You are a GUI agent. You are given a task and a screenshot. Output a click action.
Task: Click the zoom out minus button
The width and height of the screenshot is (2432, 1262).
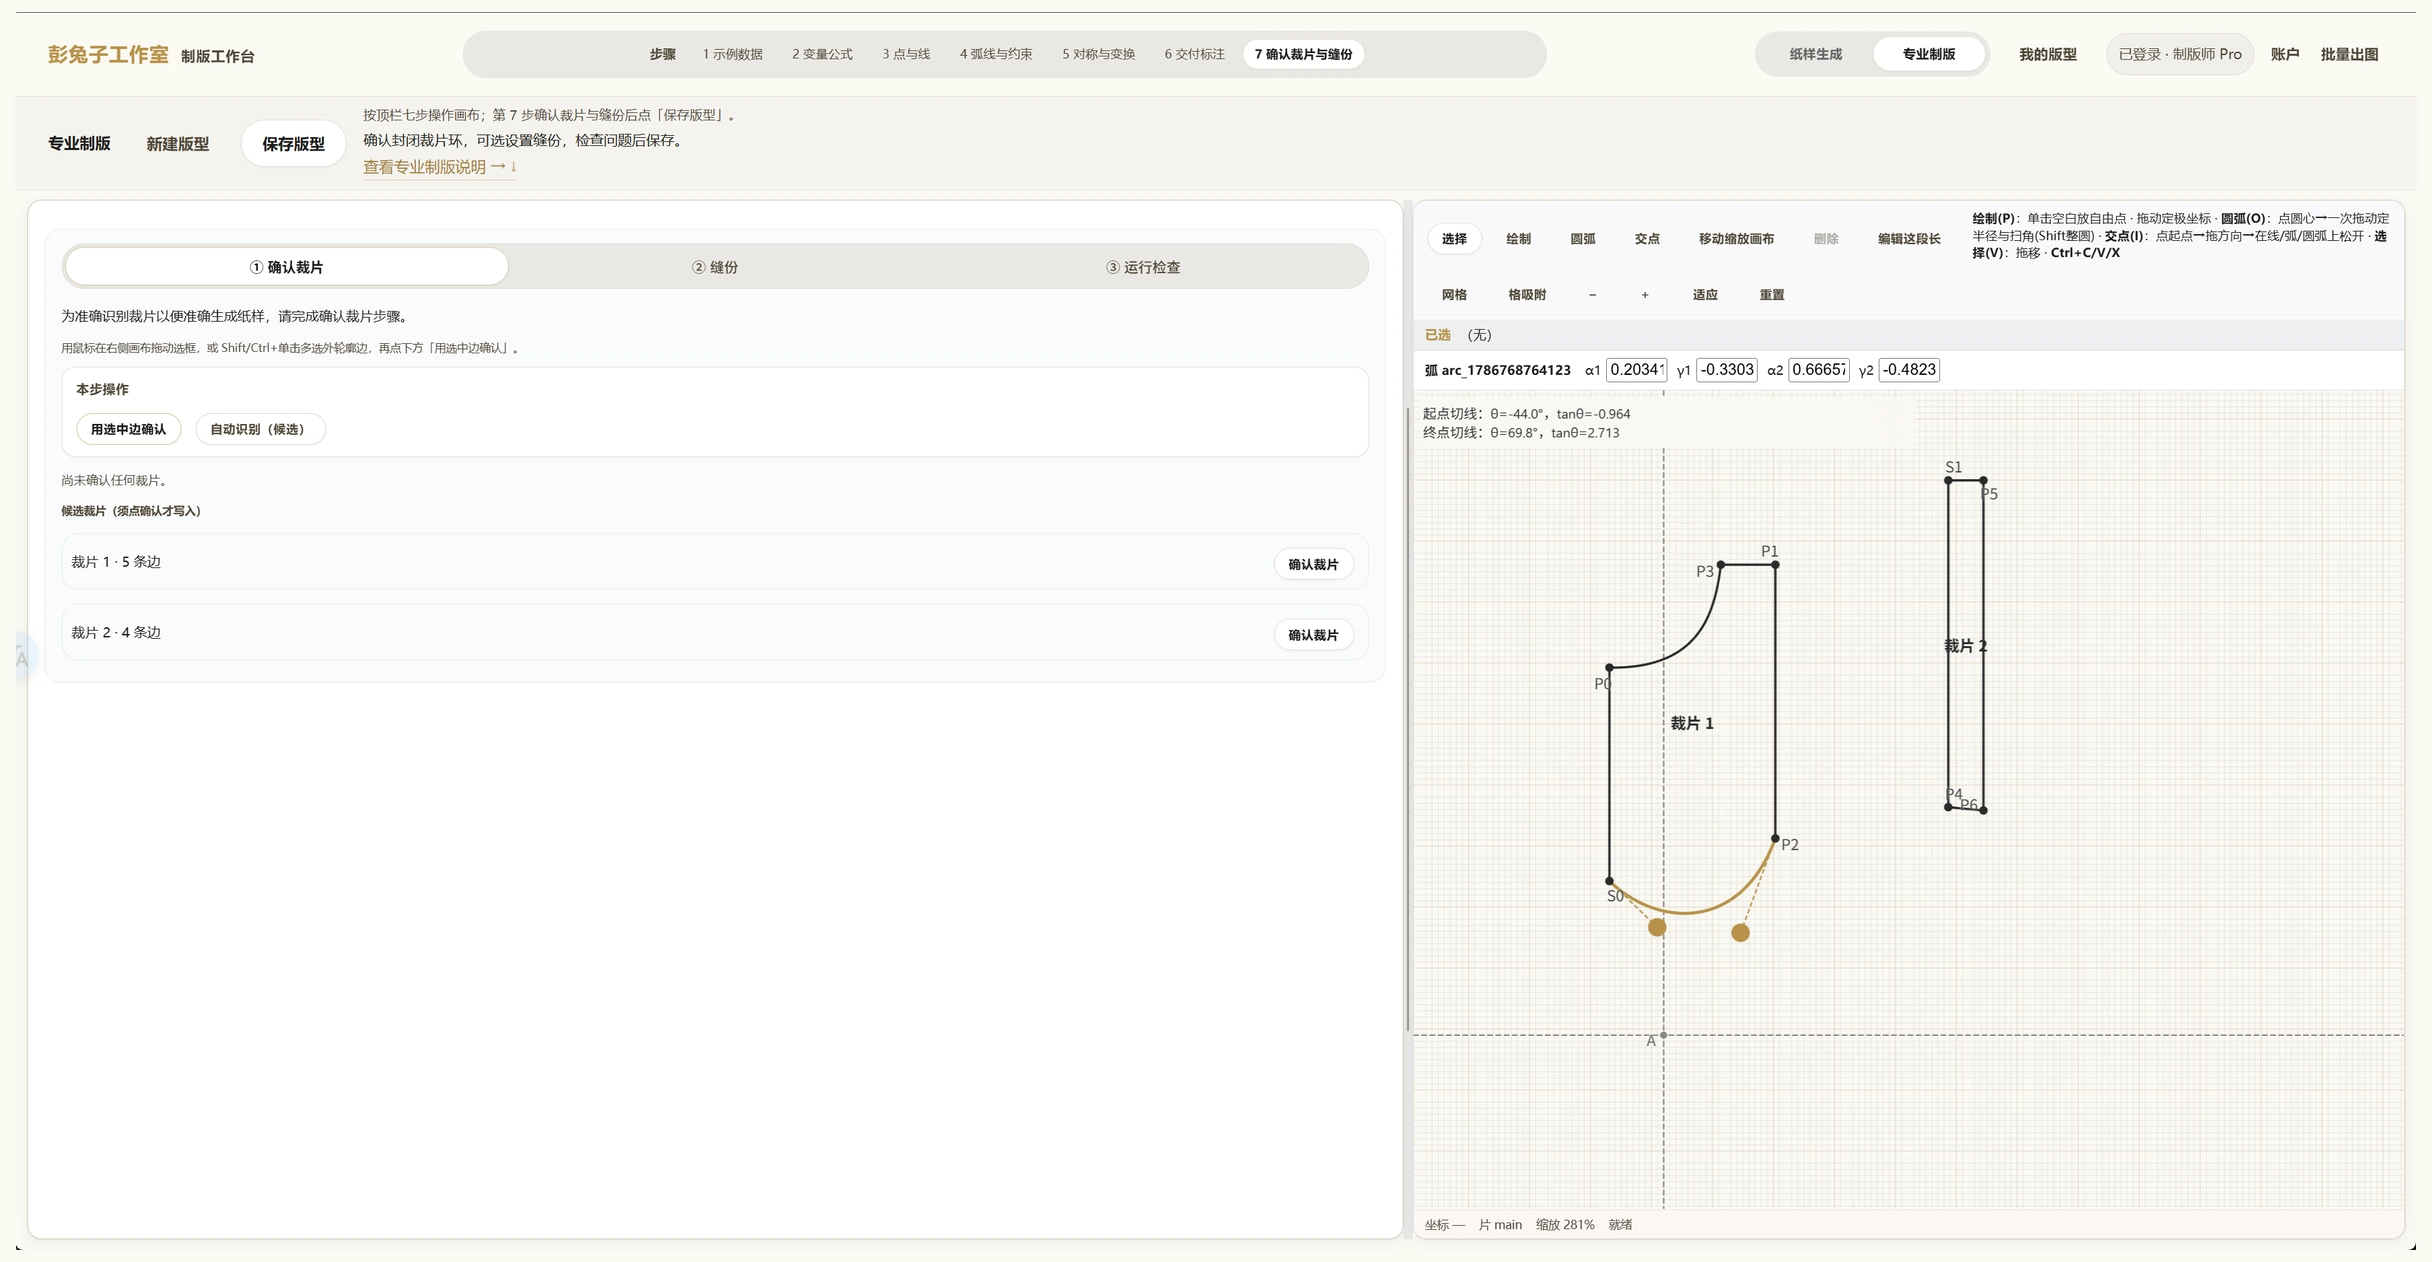pos(1592,295)
